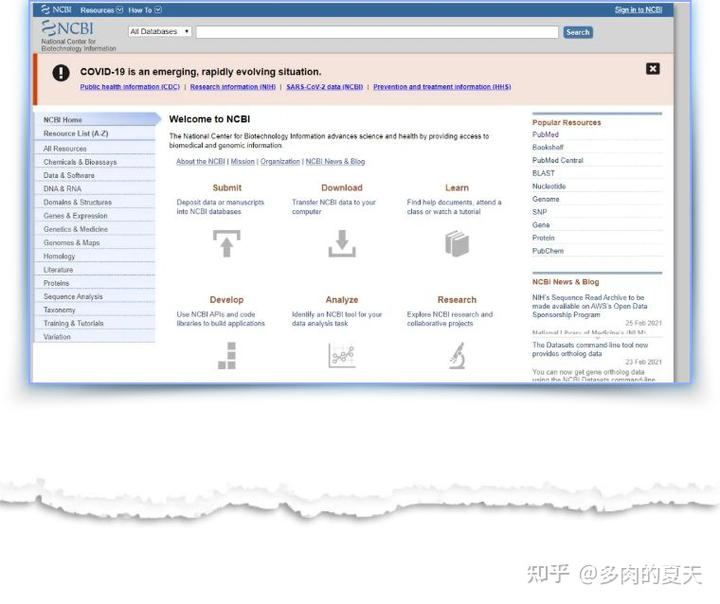The height and width of the screenshot is (604, 720).
Task: Select Data & Software category
Action: (x=95, y=175)
